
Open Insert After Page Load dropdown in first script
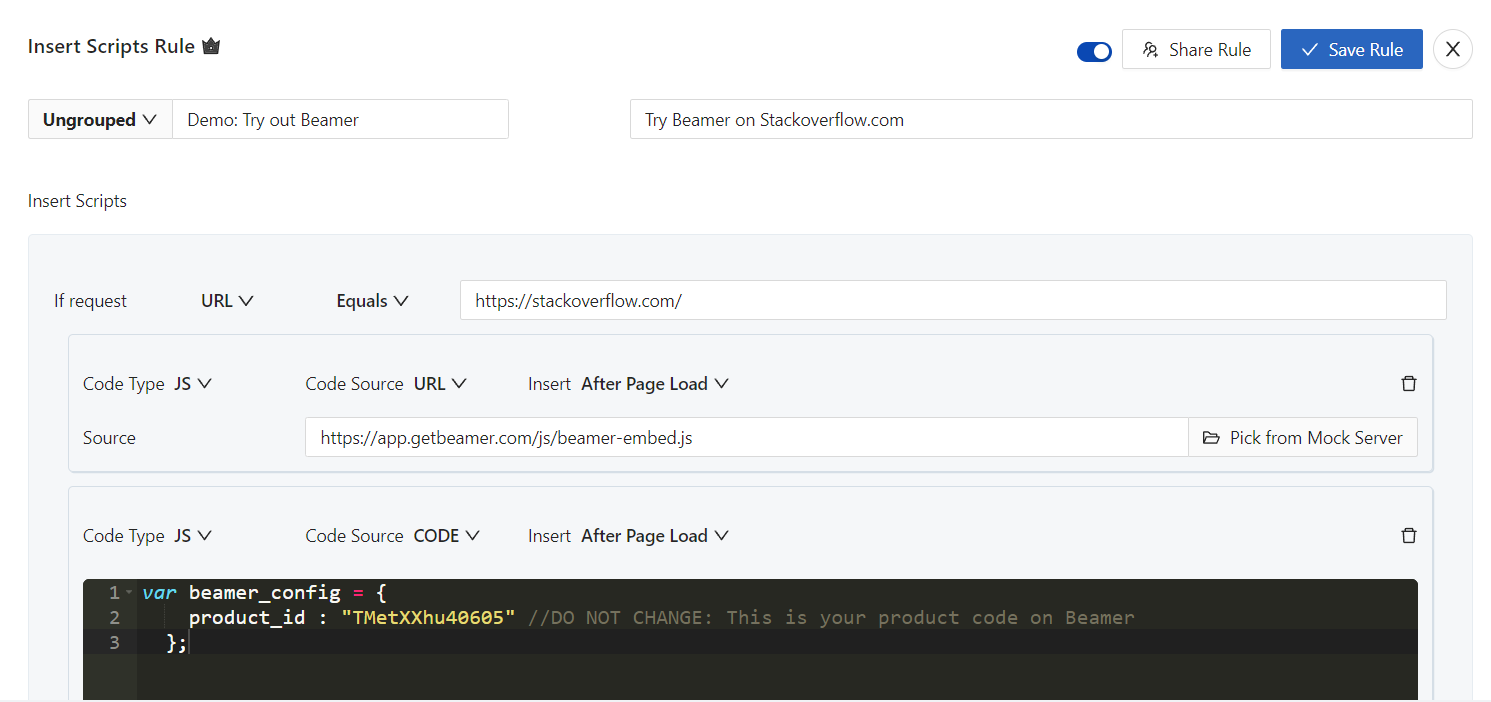click(x=655, y=384)
